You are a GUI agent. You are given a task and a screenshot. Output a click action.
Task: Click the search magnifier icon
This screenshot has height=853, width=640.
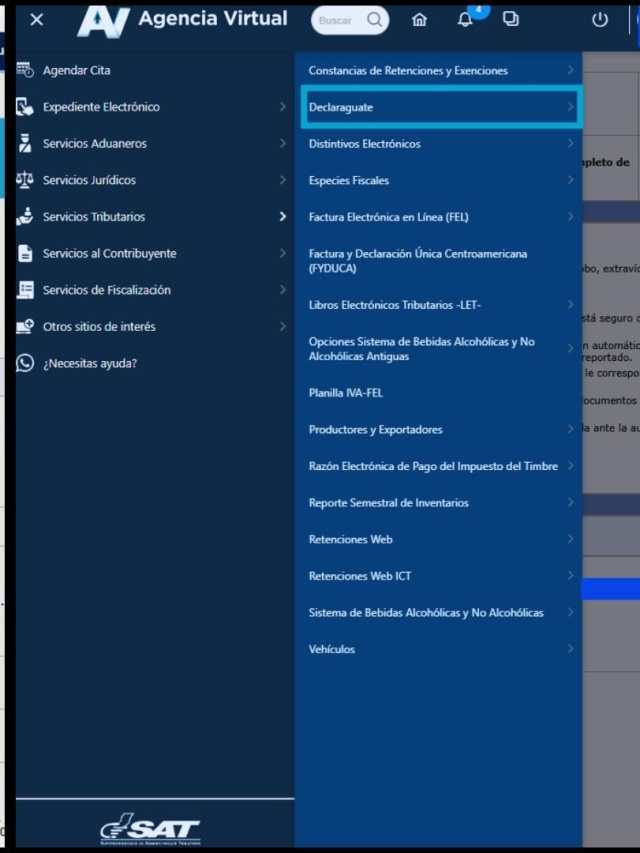pos(374,20)
